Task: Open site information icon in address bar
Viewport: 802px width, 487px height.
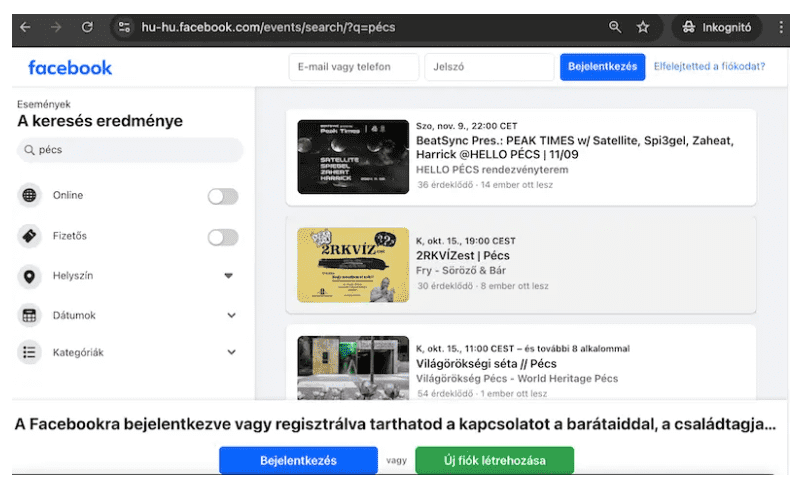Action: 124,27
